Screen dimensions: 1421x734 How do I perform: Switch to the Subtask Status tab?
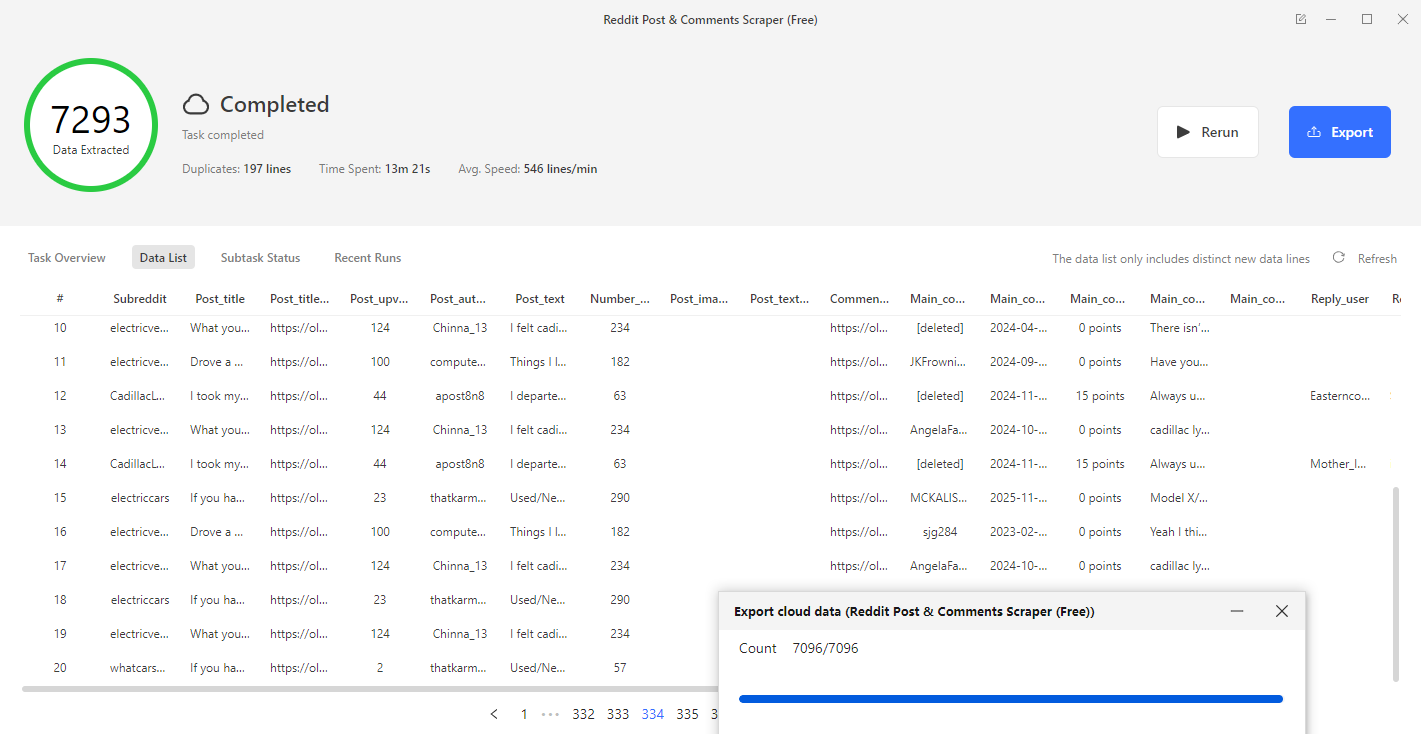tap(260, 258)
